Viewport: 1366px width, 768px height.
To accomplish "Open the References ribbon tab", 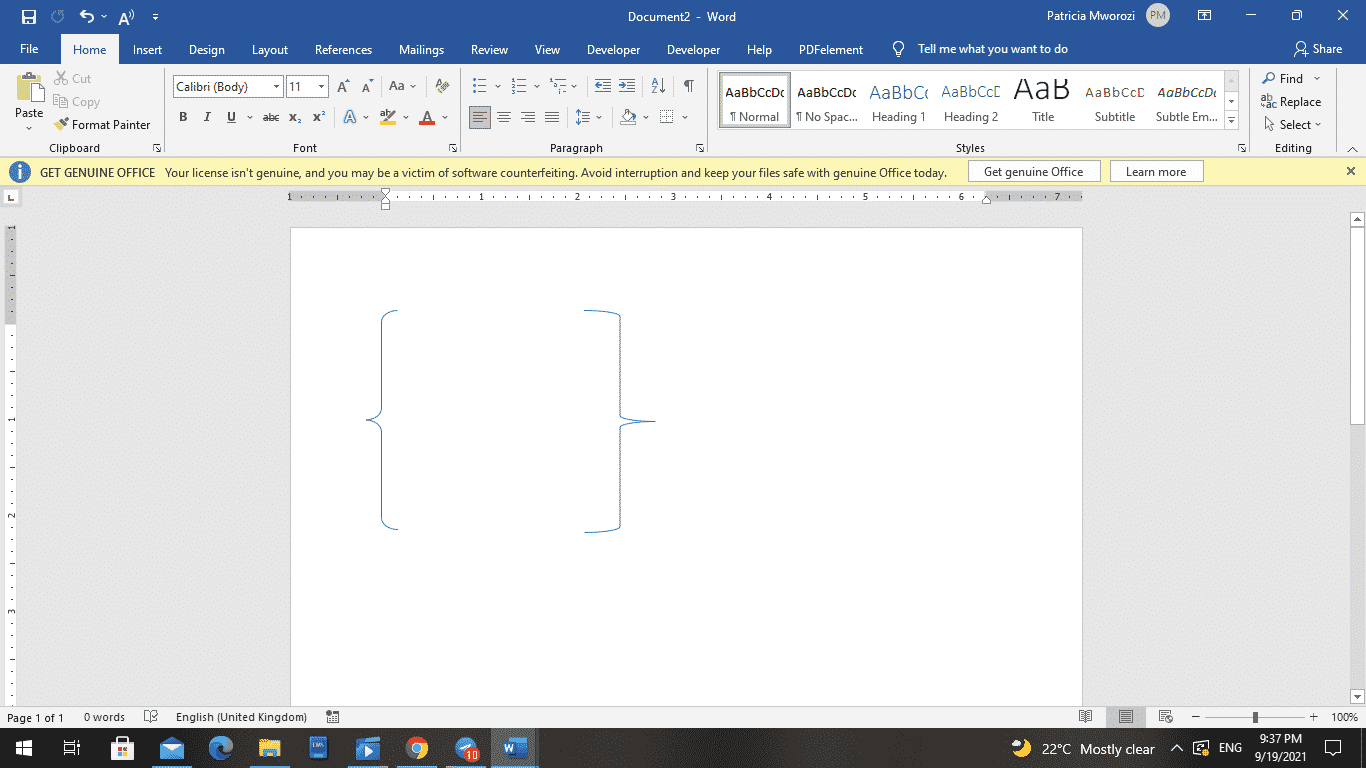I will coord(343,48).
